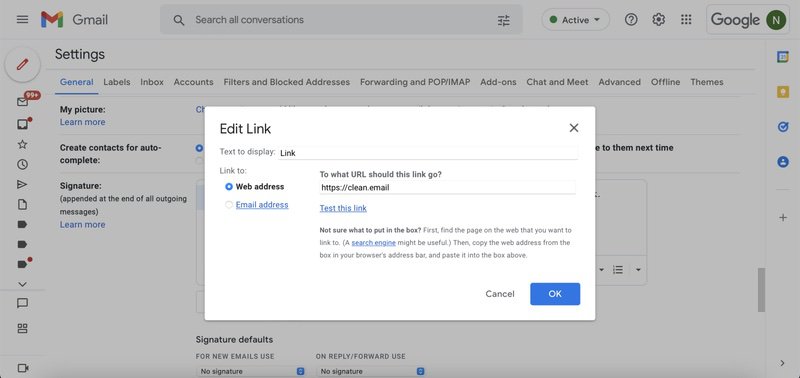Click OK in Edit Link dialog

555,294
